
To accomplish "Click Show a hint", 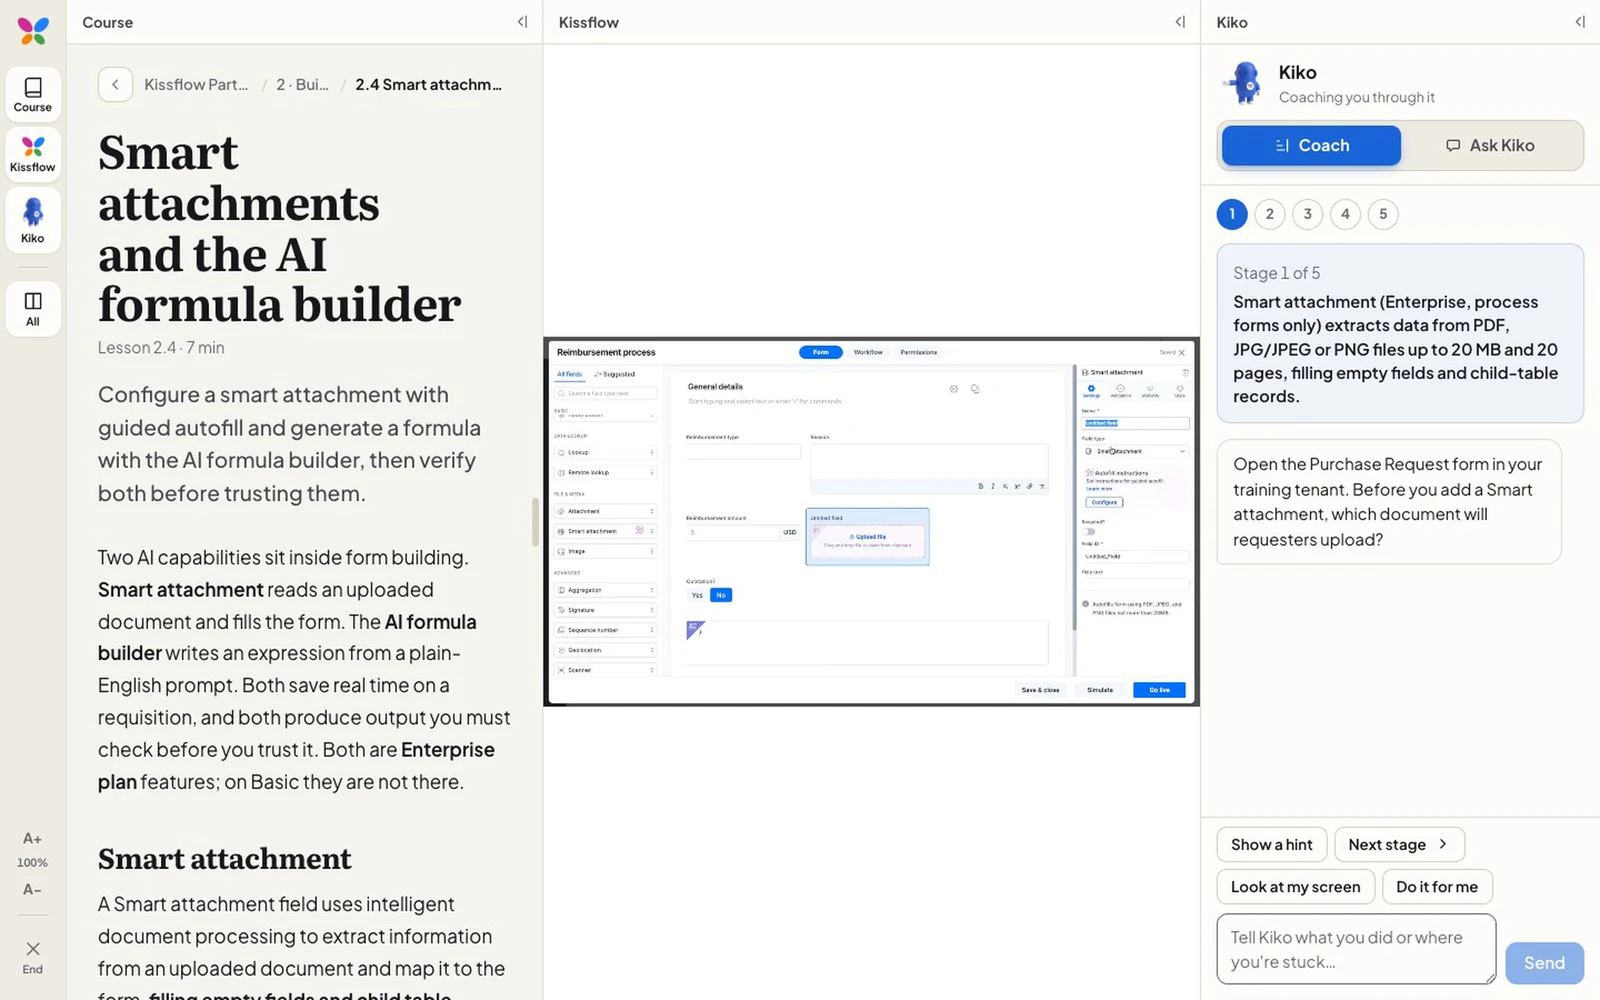I will click(1272, 844).
